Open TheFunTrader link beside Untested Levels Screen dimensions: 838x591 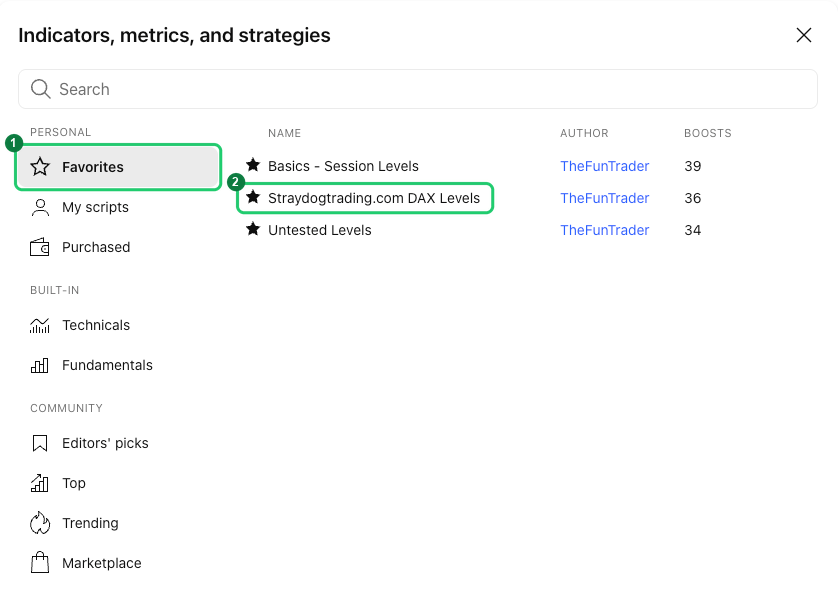click(604, 230)
